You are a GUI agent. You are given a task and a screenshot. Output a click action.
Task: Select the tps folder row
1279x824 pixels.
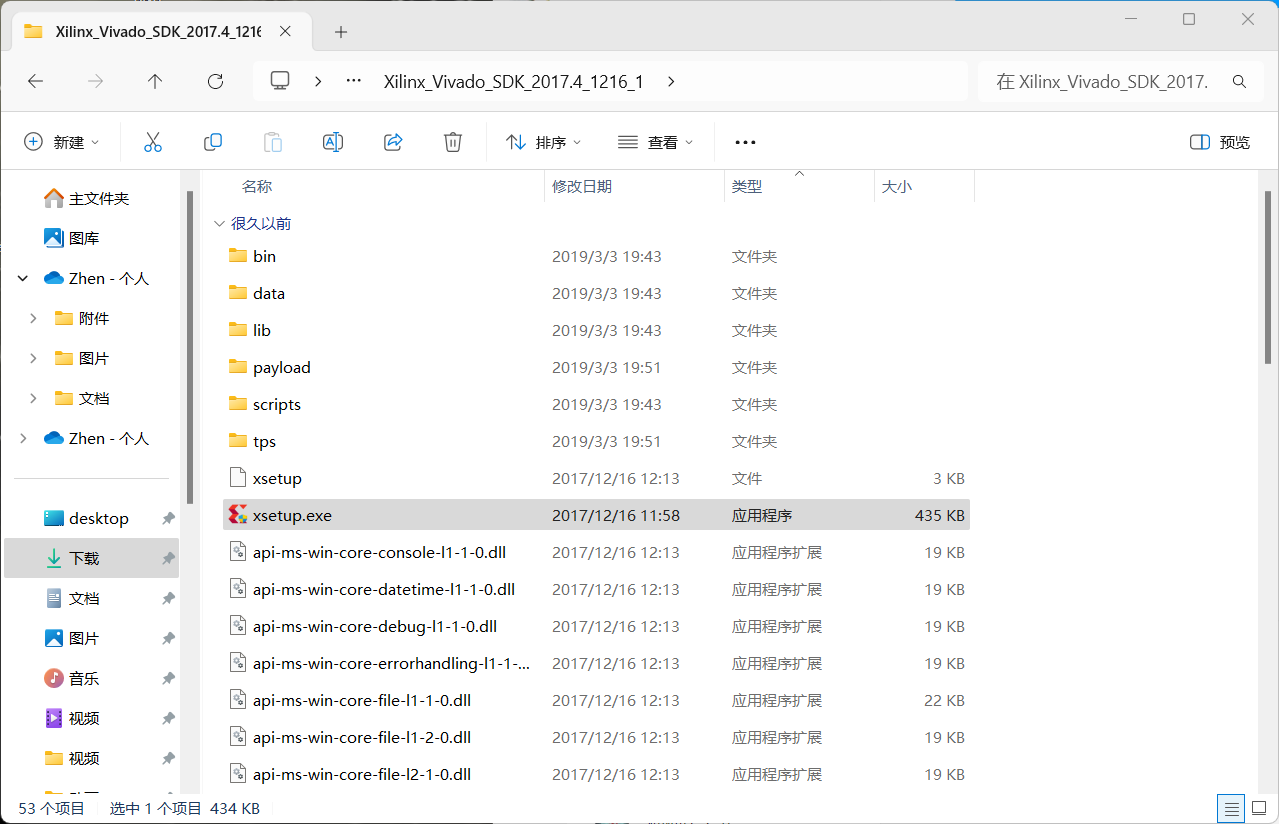tap(596, 441)
